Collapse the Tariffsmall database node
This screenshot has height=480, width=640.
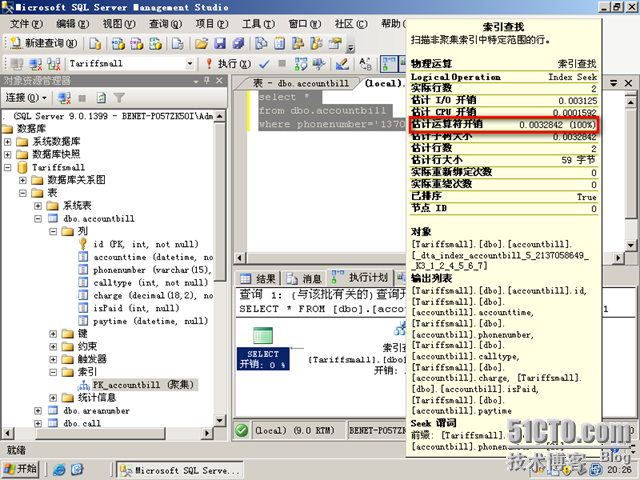(x=8, y=168)
